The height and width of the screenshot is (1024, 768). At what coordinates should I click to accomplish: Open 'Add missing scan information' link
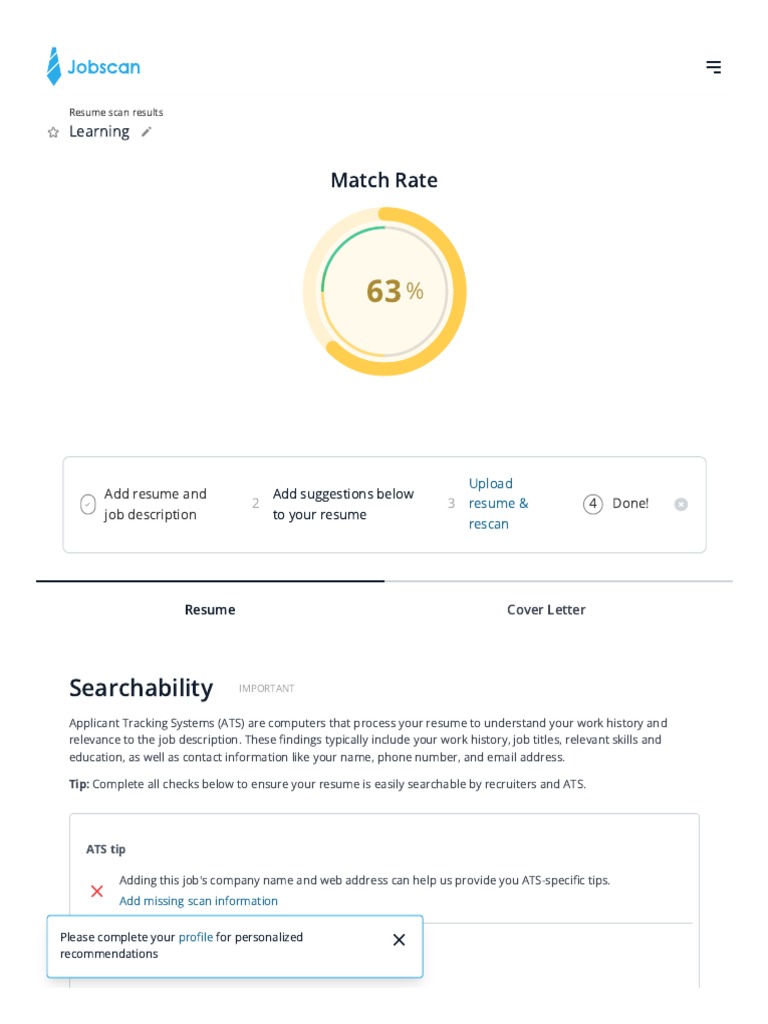click(198, 901)
